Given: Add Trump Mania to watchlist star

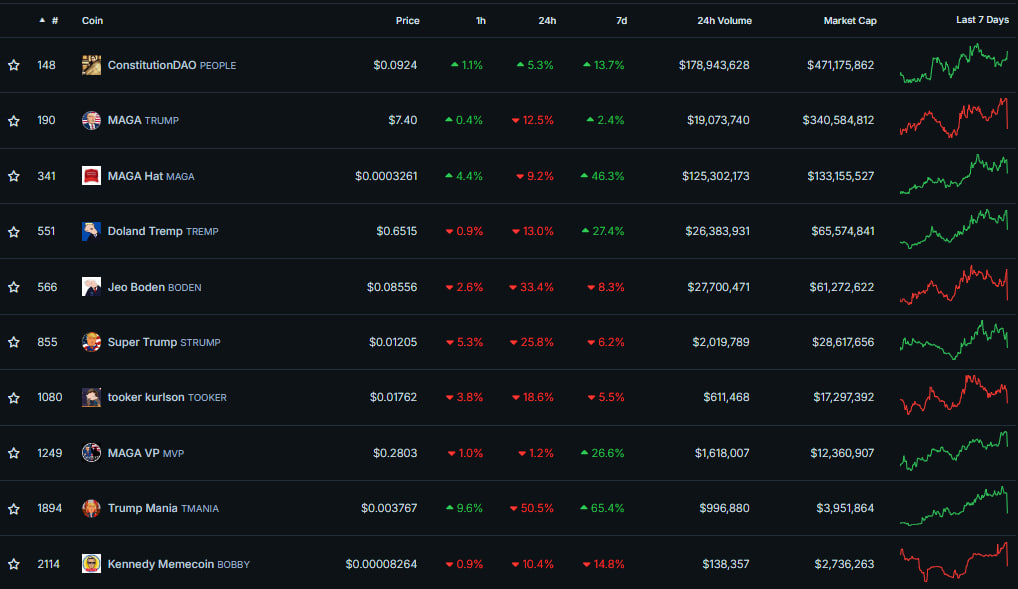Looking at the screenshot, I should coord(14,508).
